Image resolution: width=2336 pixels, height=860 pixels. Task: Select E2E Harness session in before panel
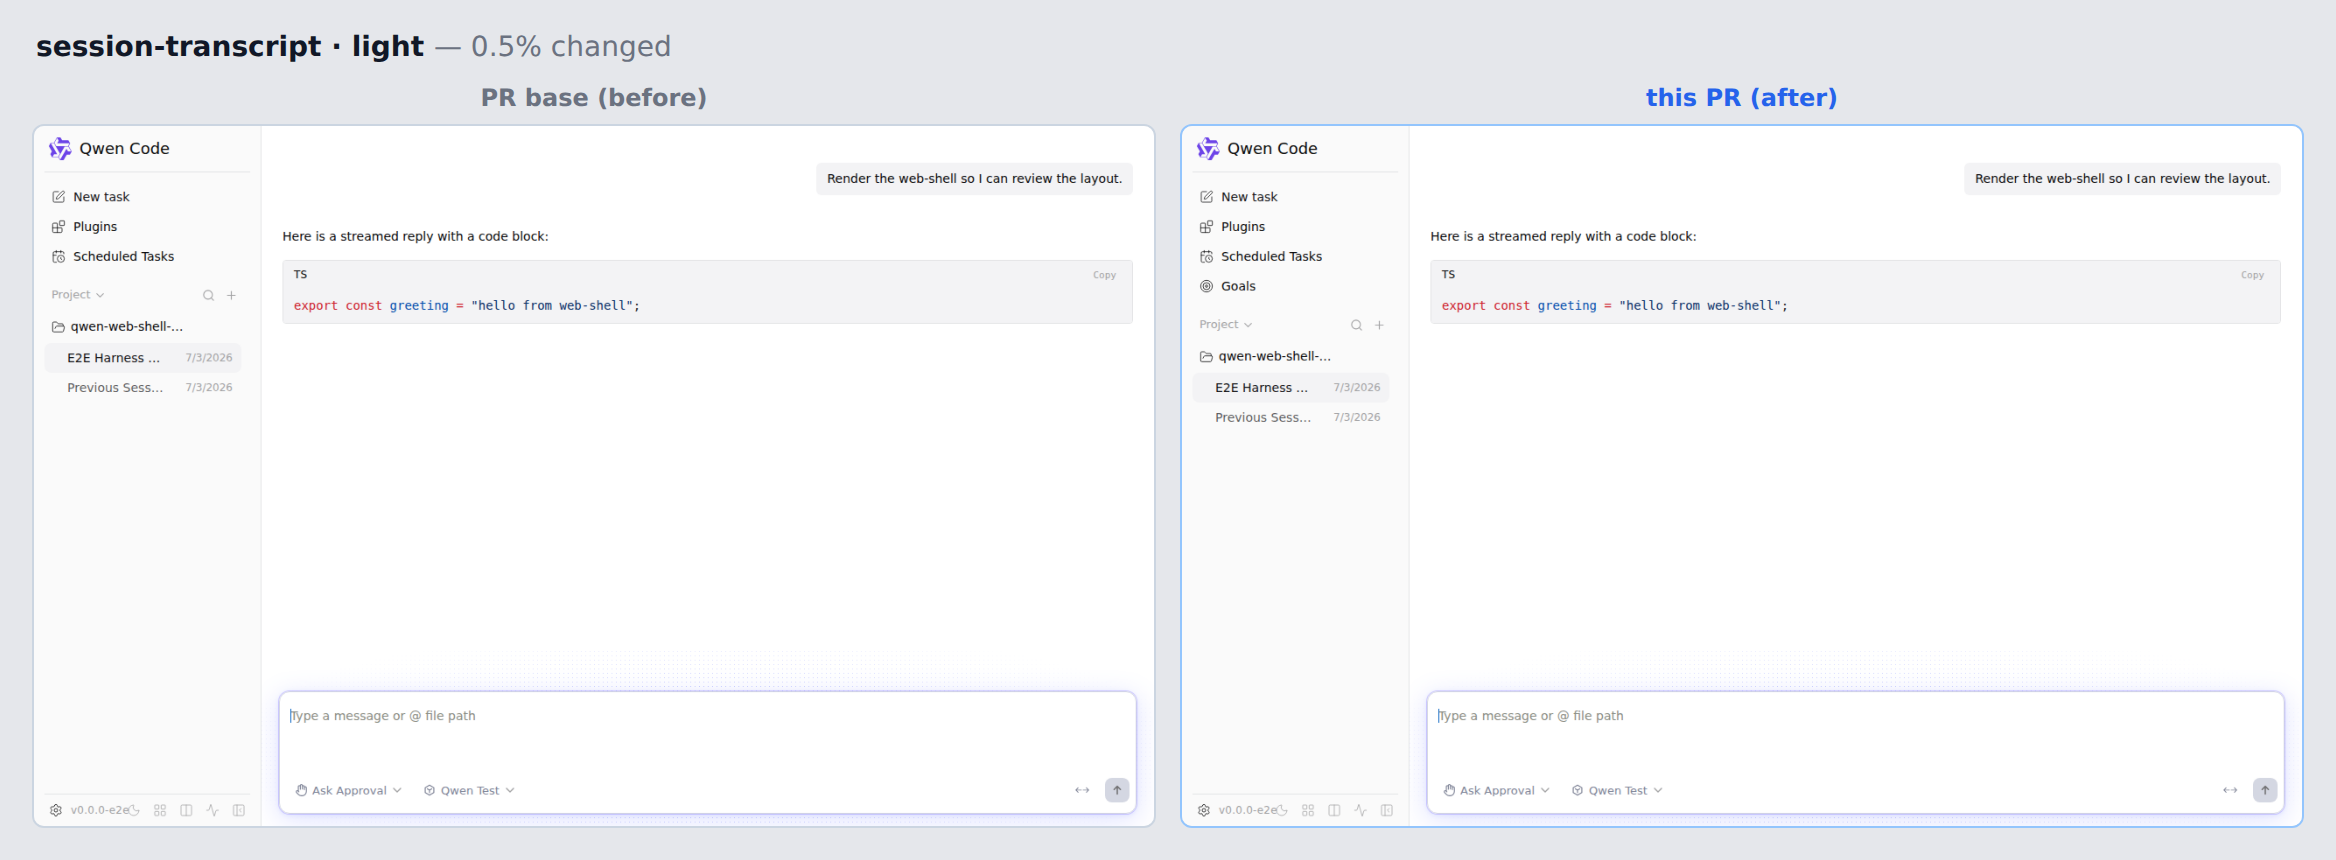[143, 358]
